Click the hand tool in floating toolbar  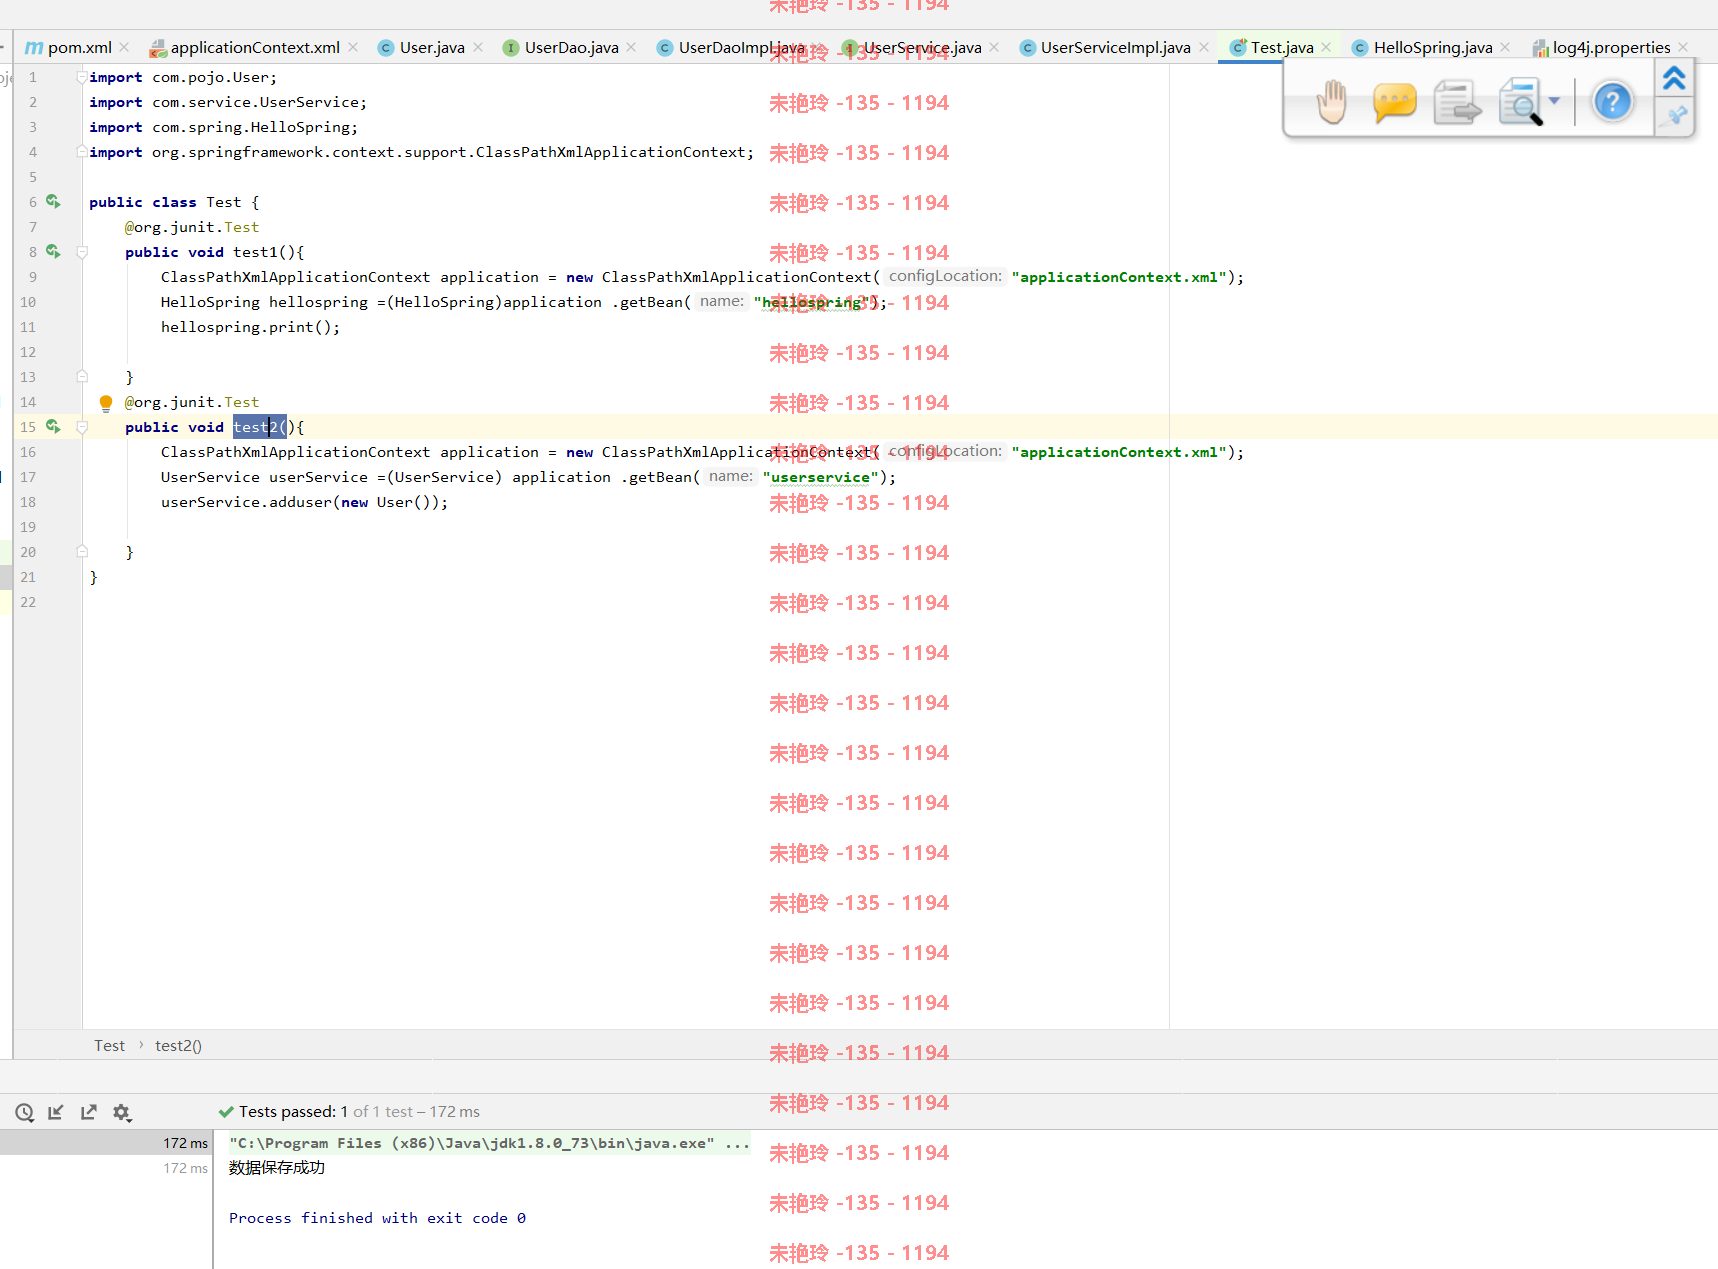point(1331,102)
